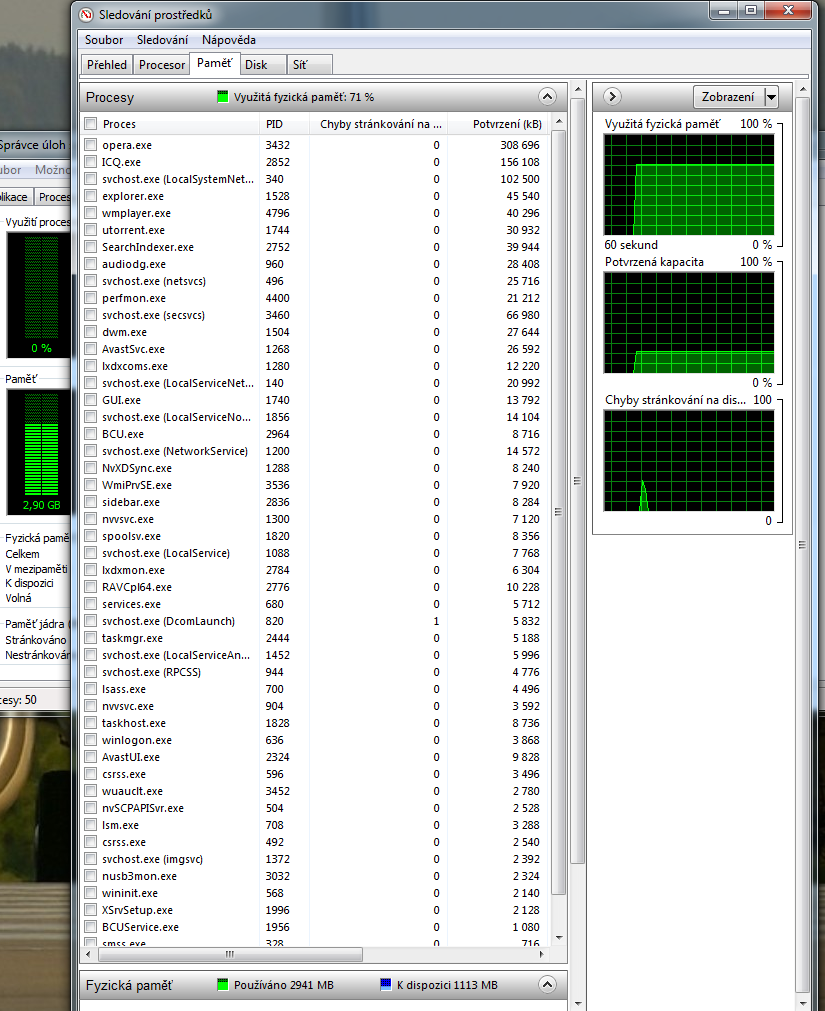Viewport: 825px width, 1011px height.
Task: Sort by the Potvrzení (kB) column
Action: click(x=508, y=124)
